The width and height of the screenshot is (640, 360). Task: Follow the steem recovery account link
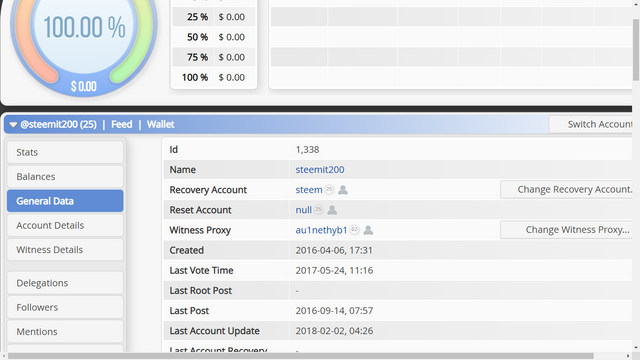click(x=309, y=190)
